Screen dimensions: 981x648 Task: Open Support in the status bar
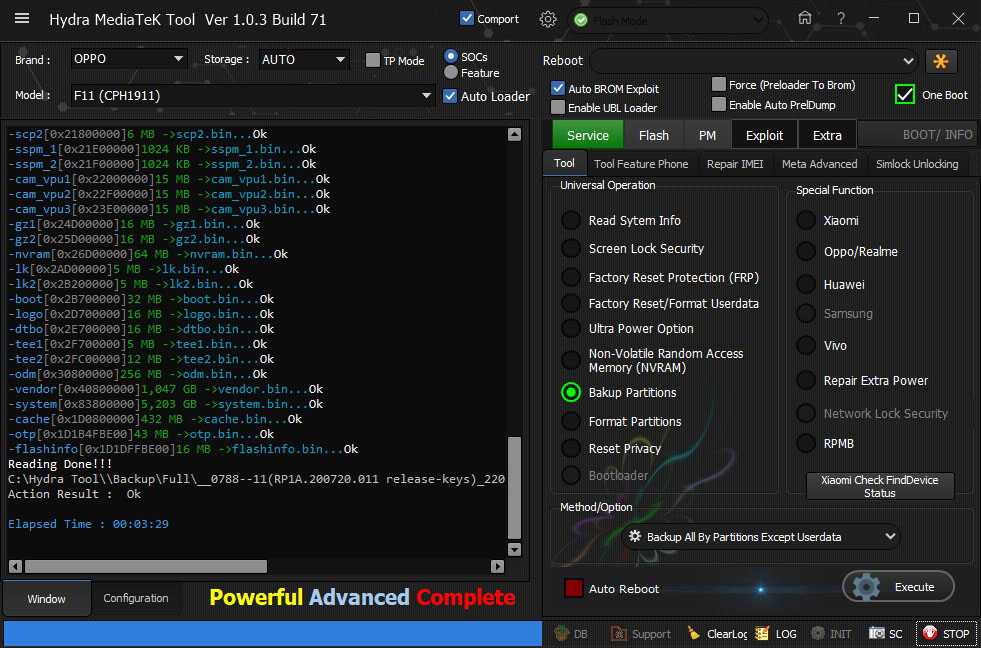641,634
